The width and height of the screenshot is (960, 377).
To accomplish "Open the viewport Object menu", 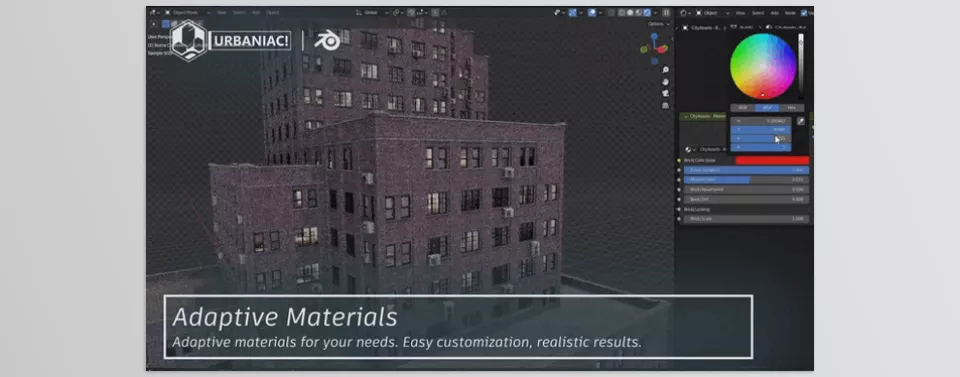I will [x=273, y=13].
